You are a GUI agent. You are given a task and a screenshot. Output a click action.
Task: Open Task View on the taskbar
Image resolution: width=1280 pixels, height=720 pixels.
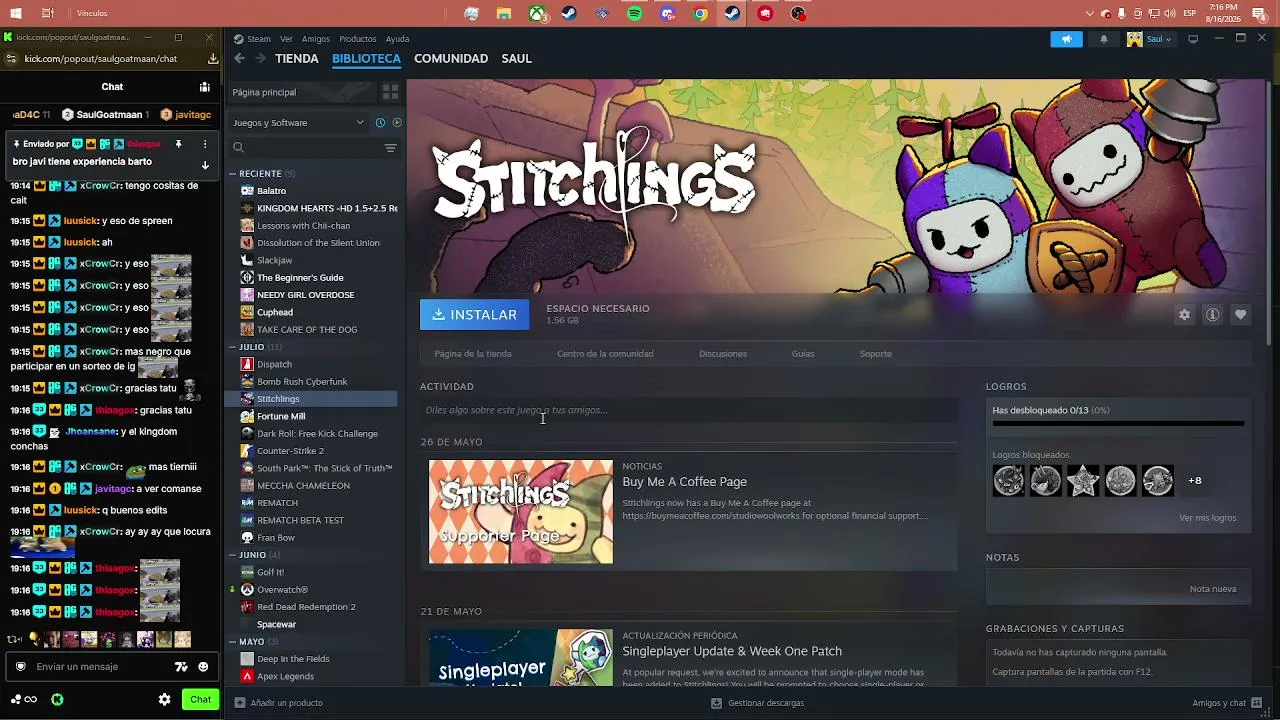(x=48, y=14)
